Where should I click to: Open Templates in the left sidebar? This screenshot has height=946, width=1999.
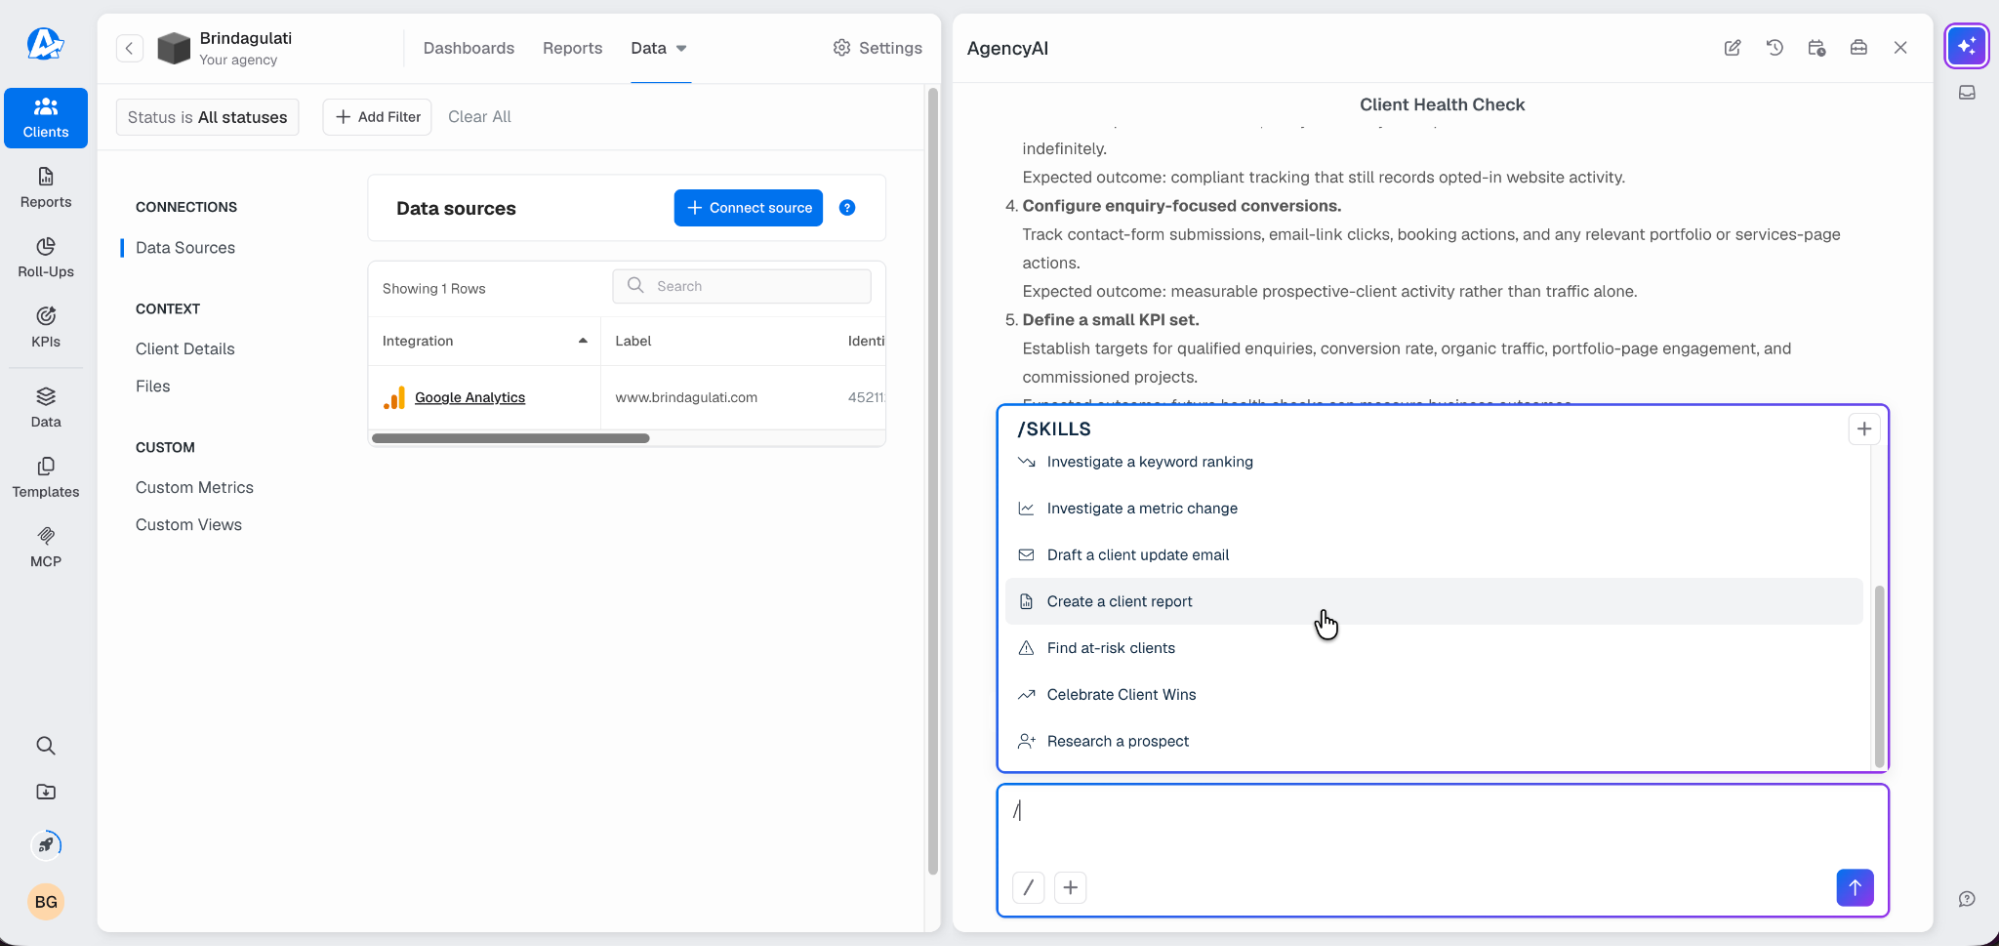click(46, 478)
